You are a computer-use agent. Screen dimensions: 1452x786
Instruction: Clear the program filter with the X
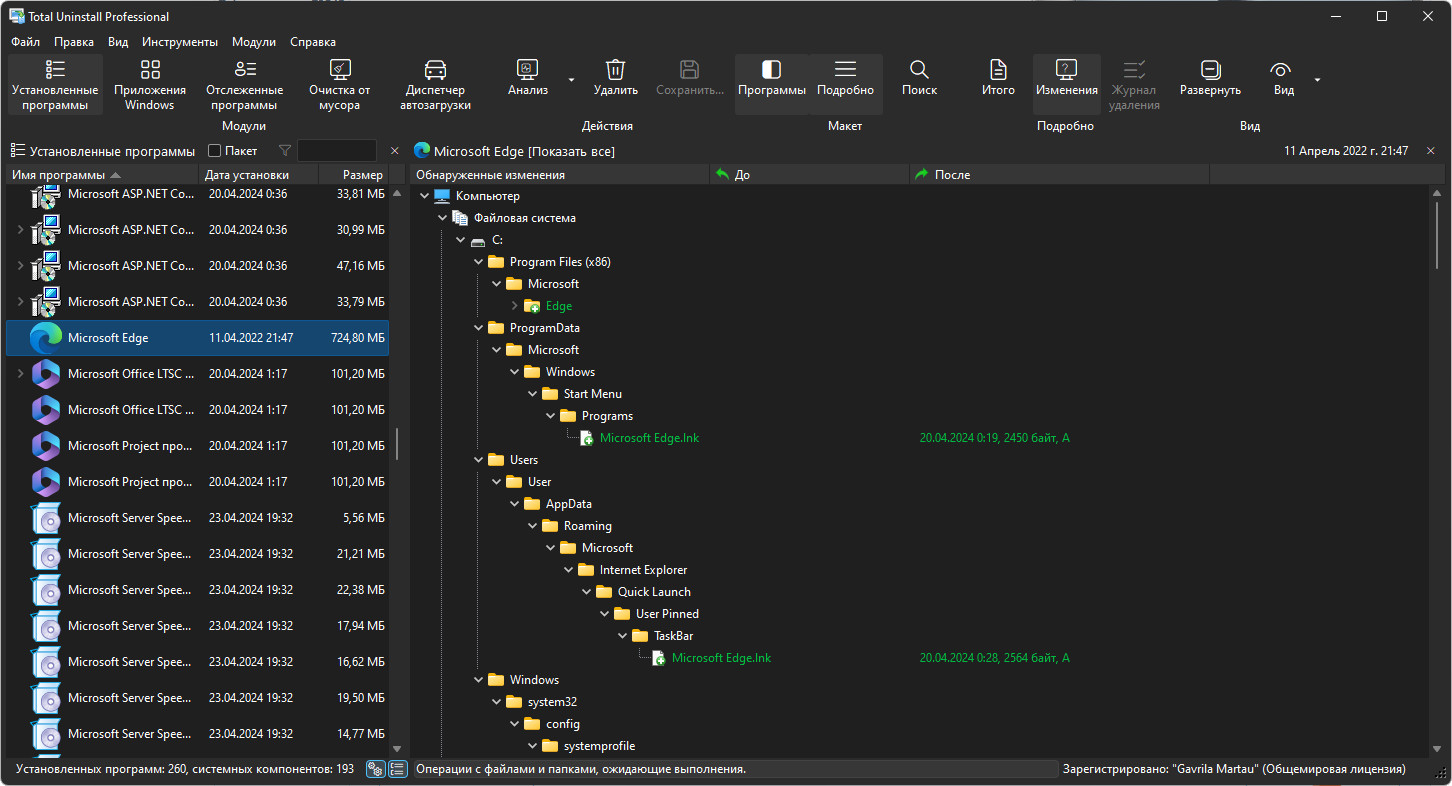pyautogui.click(x=394, y=151)
